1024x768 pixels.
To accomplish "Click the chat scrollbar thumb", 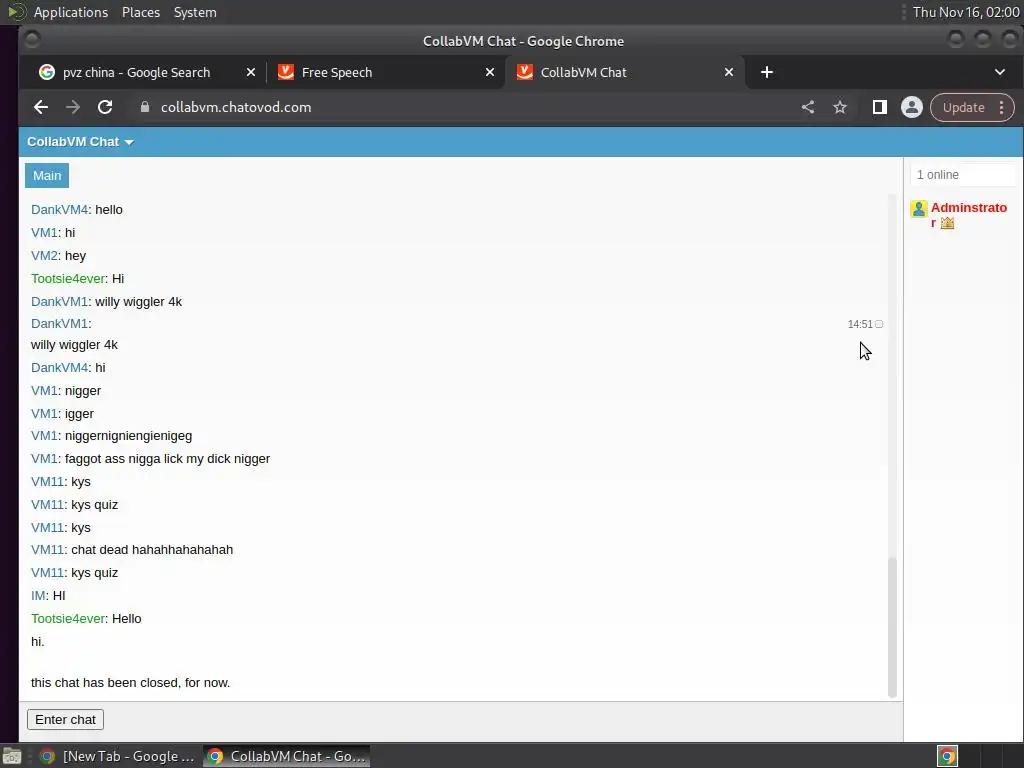I will (891, 627).
